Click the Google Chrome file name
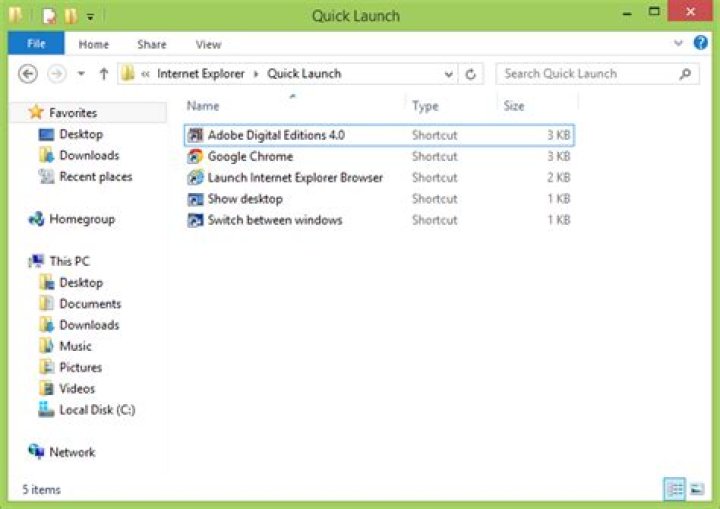The width and height of the screenshot is (720, 509). (x=250, y=156)
